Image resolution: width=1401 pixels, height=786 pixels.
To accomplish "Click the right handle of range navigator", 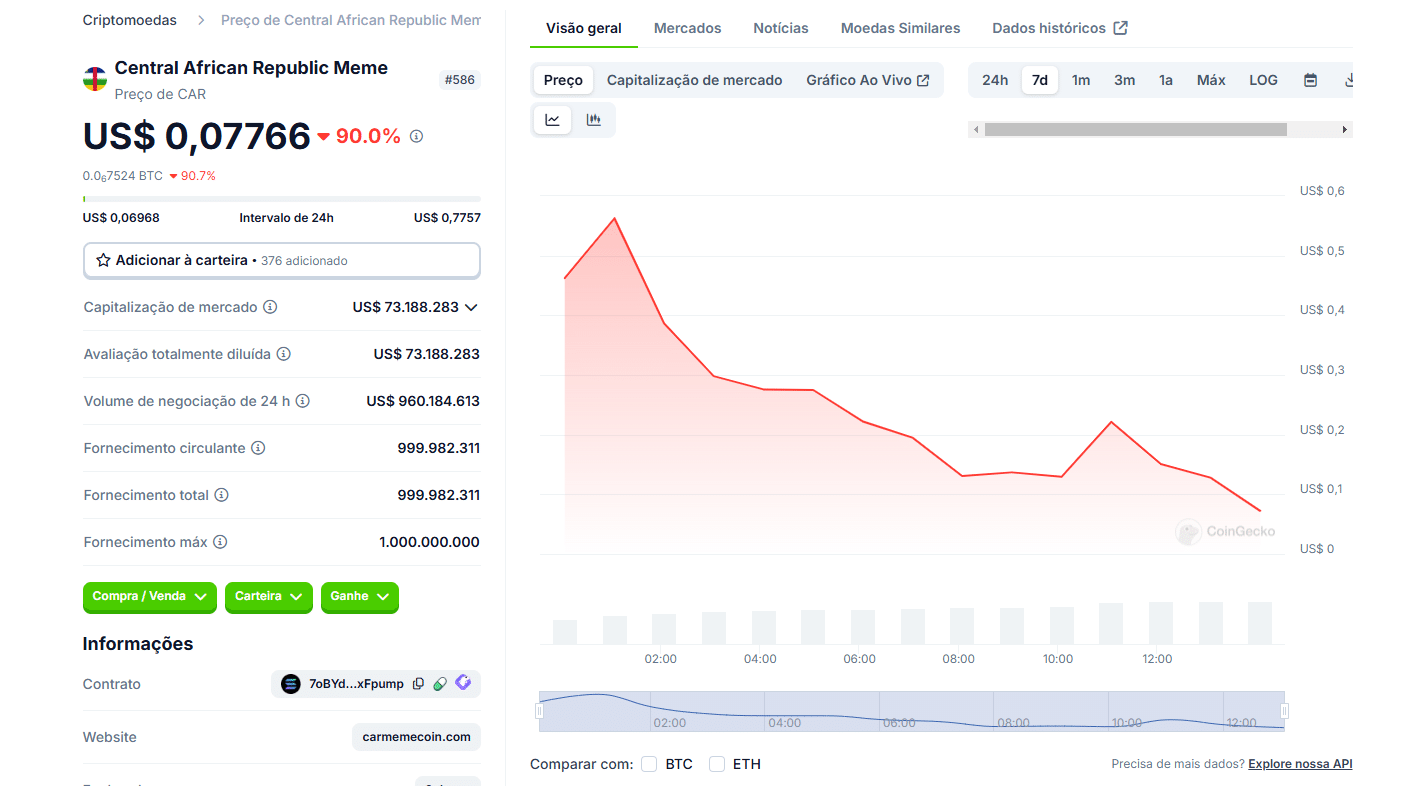I will coord(1285,711).
